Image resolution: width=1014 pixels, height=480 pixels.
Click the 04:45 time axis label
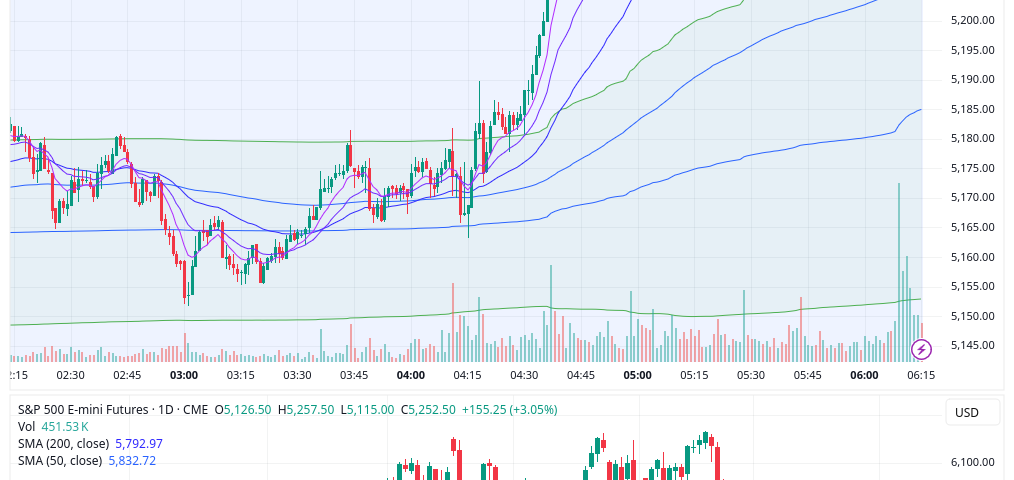[x=581, y=375]
